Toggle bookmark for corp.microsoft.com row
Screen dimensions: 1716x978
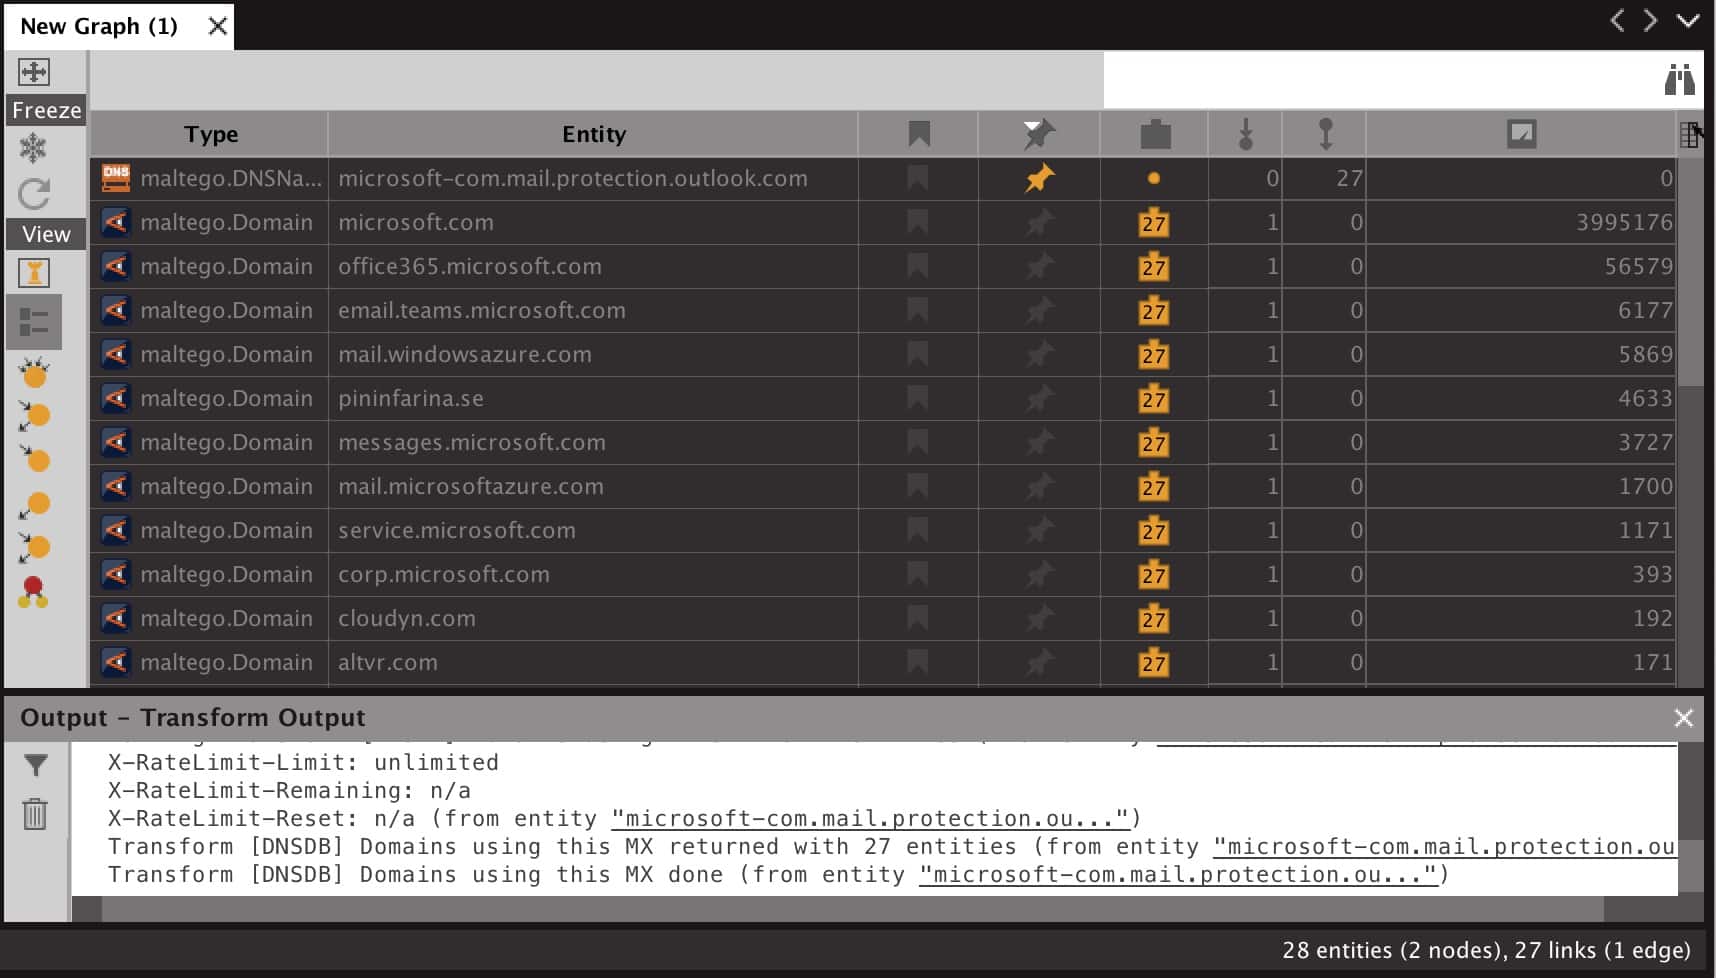point(917,574)
